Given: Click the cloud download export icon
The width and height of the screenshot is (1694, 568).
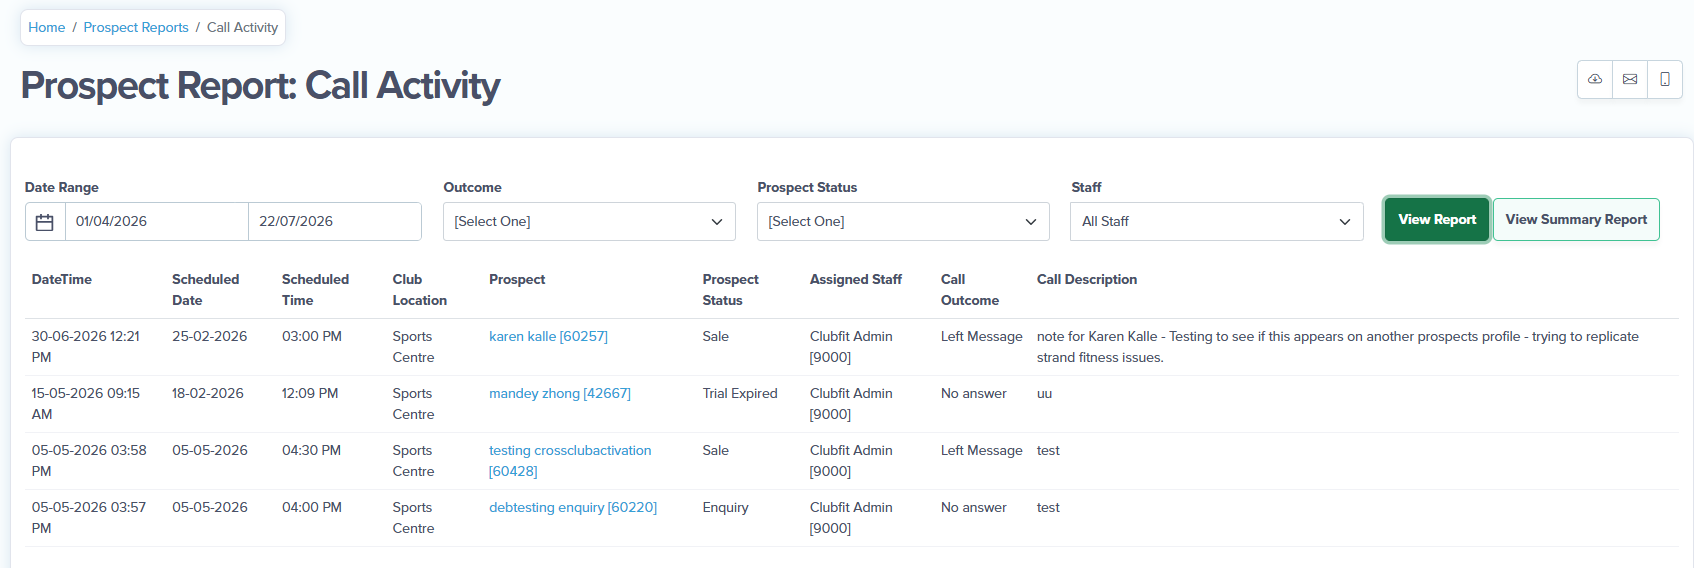Looking at the screenshot, I should [x=1595, y=79].
